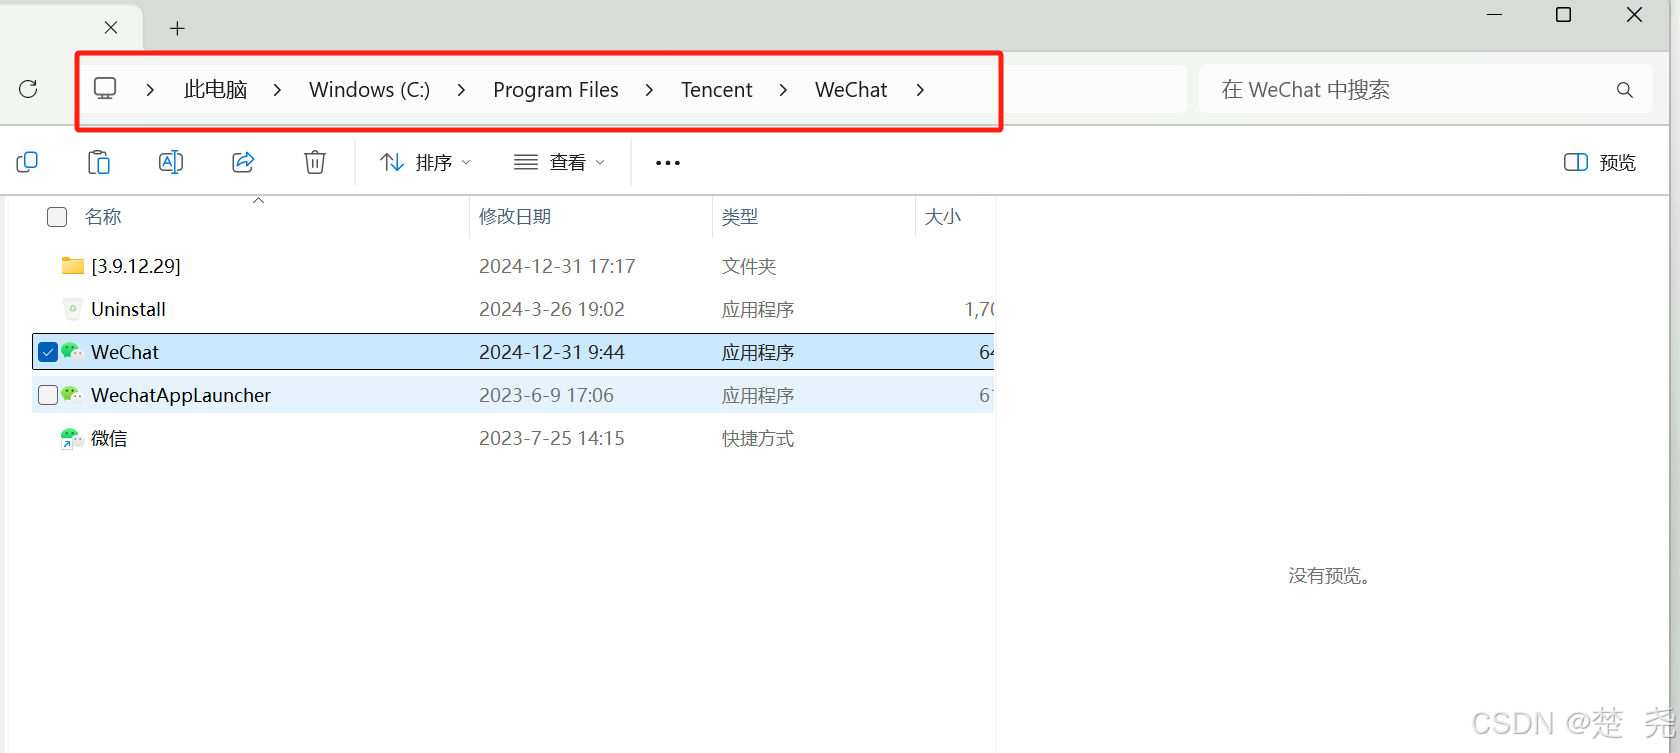
Task: Sort by 名称 column header
Action: click(103, 217)
